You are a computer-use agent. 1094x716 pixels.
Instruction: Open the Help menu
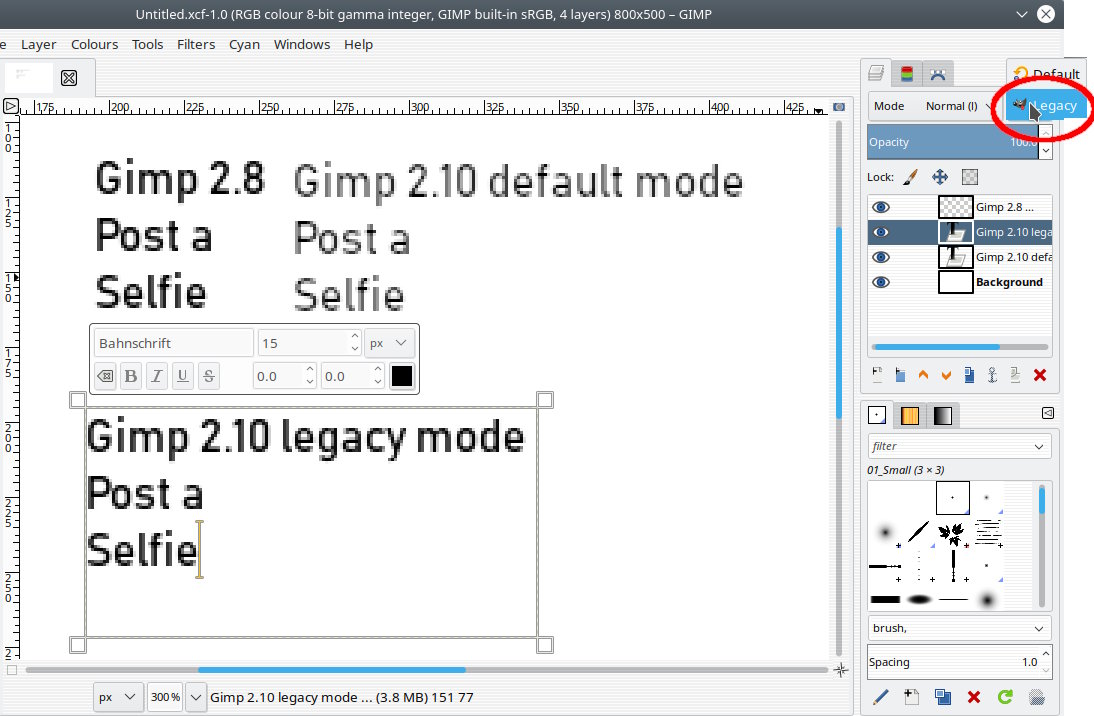click(359, 45)
